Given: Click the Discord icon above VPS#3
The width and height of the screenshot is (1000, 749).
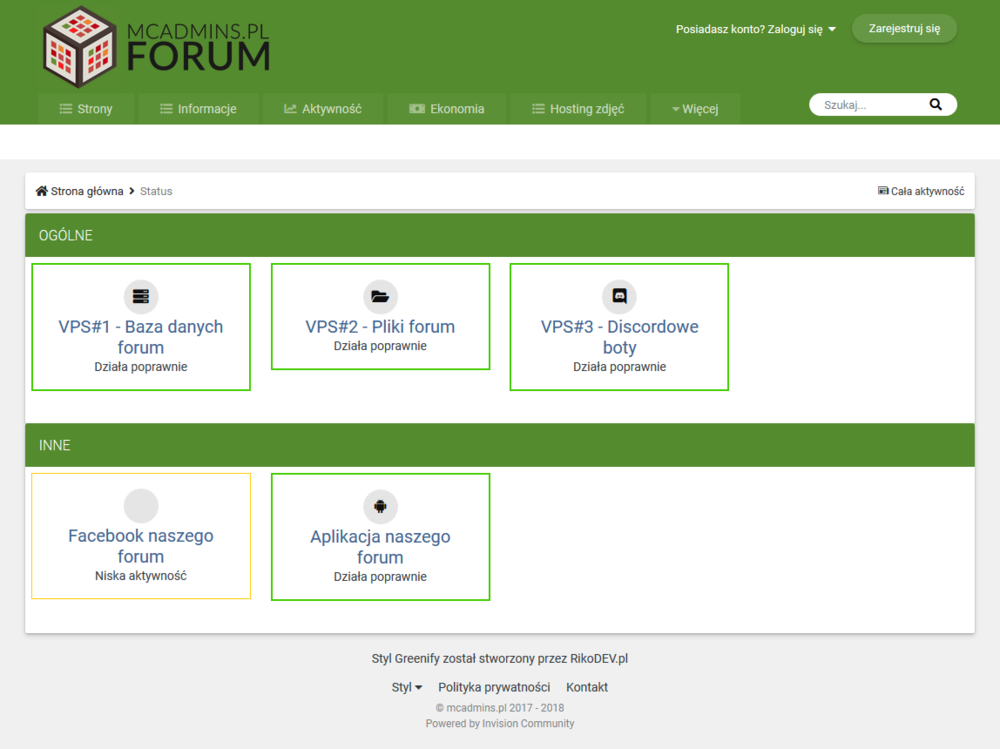Looking at the screenshot, I should pyautogui.click(x=619, y=297).
